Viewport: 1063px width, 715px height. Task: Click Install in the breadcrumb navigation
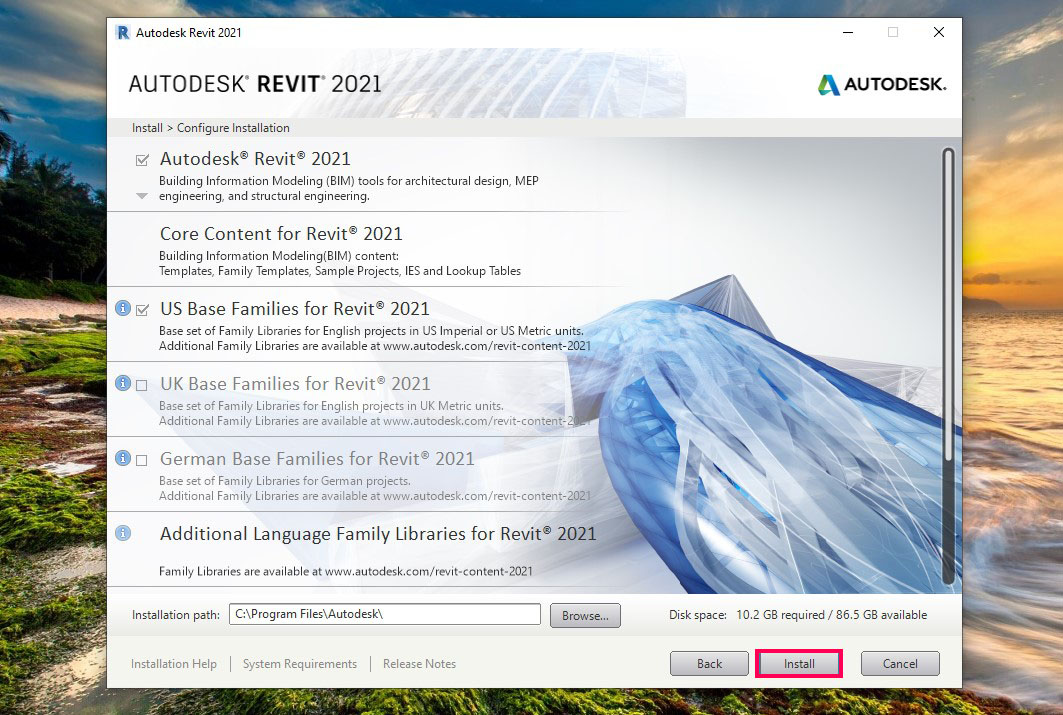[x=146, y=128]
